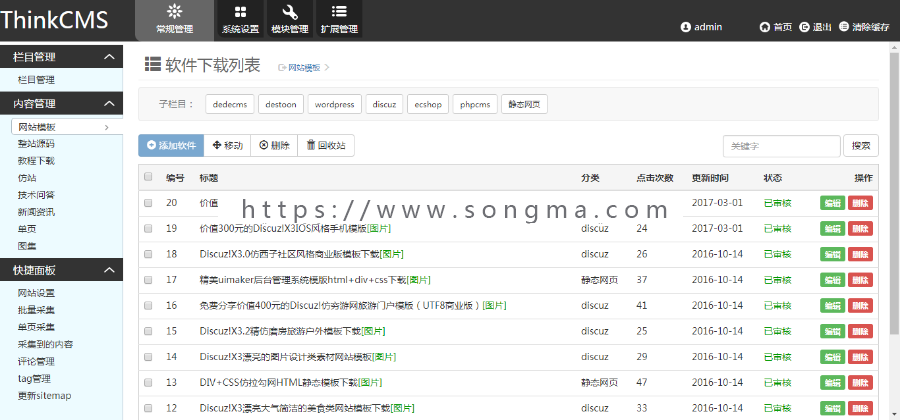Collapse the 快捷面板 sidebar section
Screen dimensions: 900x420
108,270
